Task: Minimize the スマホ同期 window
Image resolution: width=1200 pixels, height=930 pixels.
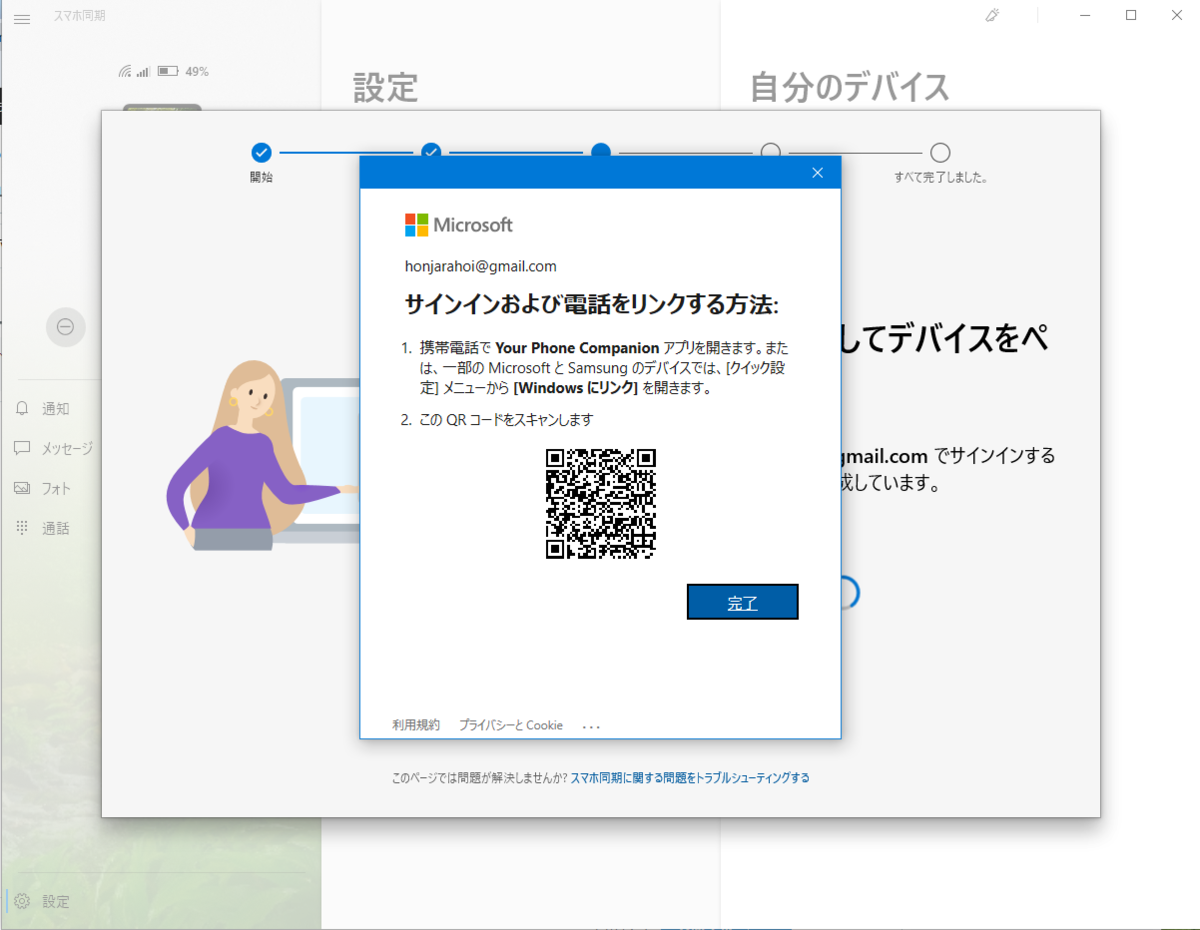Action: pyautogui.click(x=1085, y=15)
